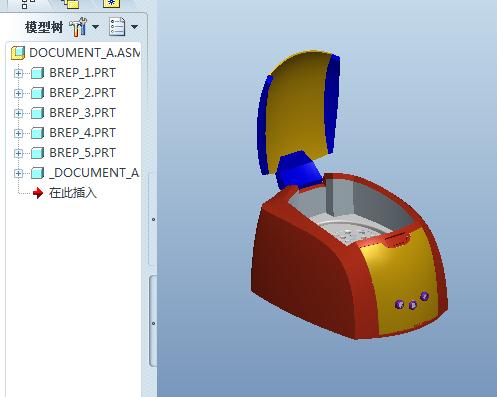
Task: Open the settings dropdown arrow beside hammer icon
Action: point(96,27)
